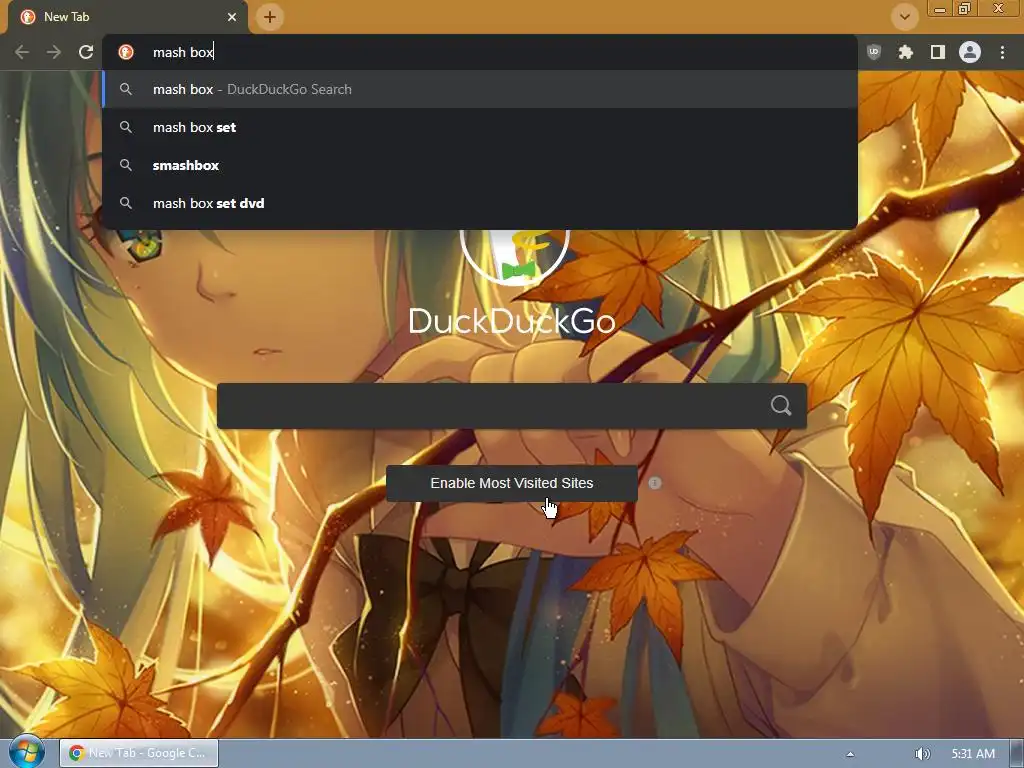Click Enable Most Visited Sites button
The width and height of the screenshot is (1024, 768).
(x=511, y=483)
